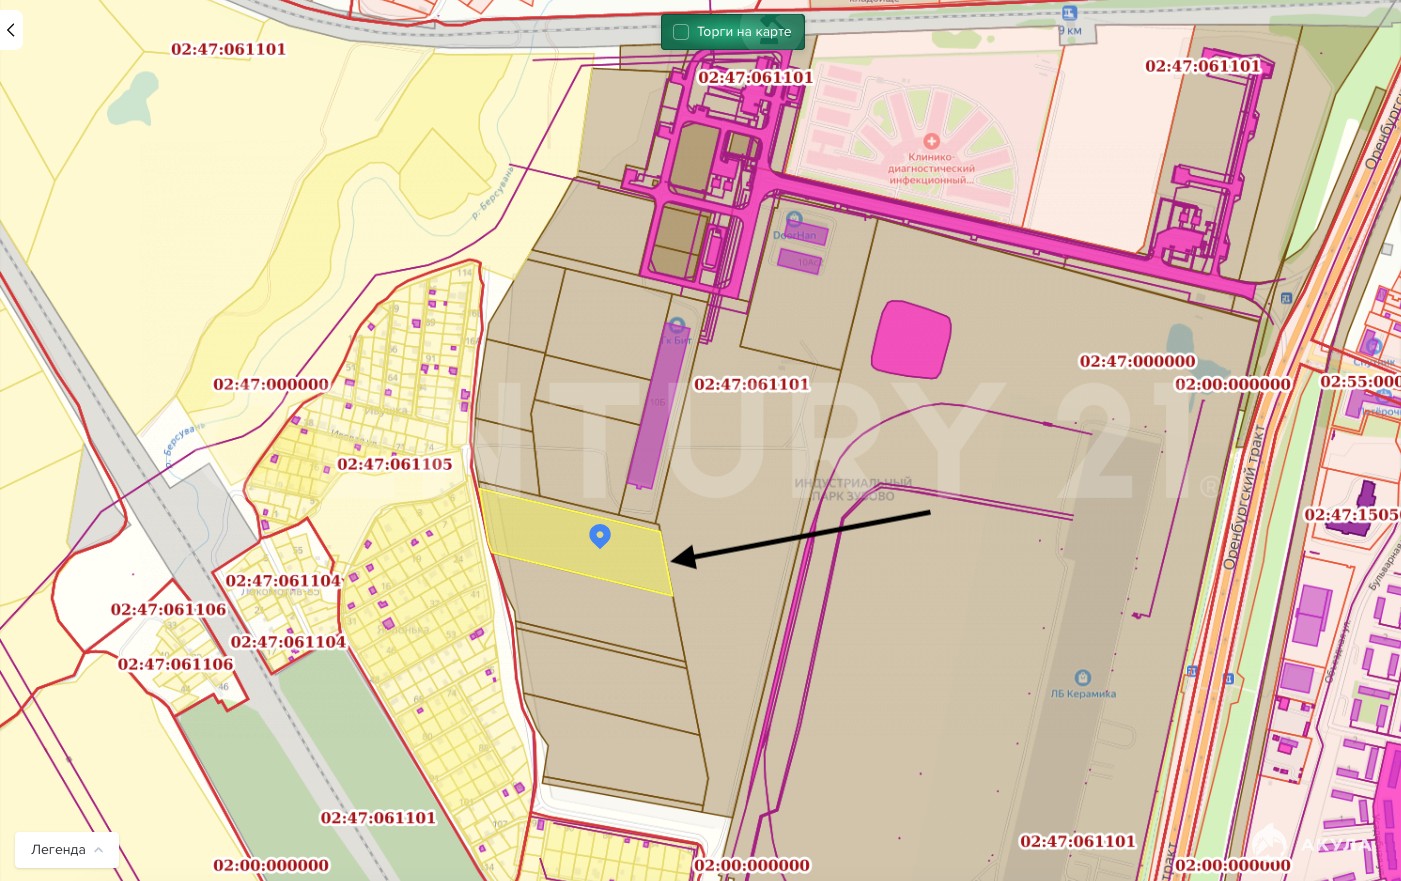Click the DoorHan place icon
Image resolution: width=1401 pixels, height=881 pixels.
click(794, 219)
